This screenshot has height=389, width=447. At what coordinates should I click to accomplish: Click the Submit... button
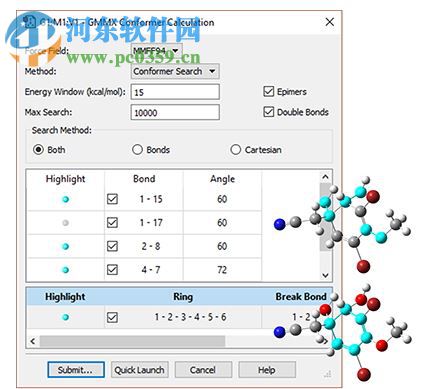point(76,370)
